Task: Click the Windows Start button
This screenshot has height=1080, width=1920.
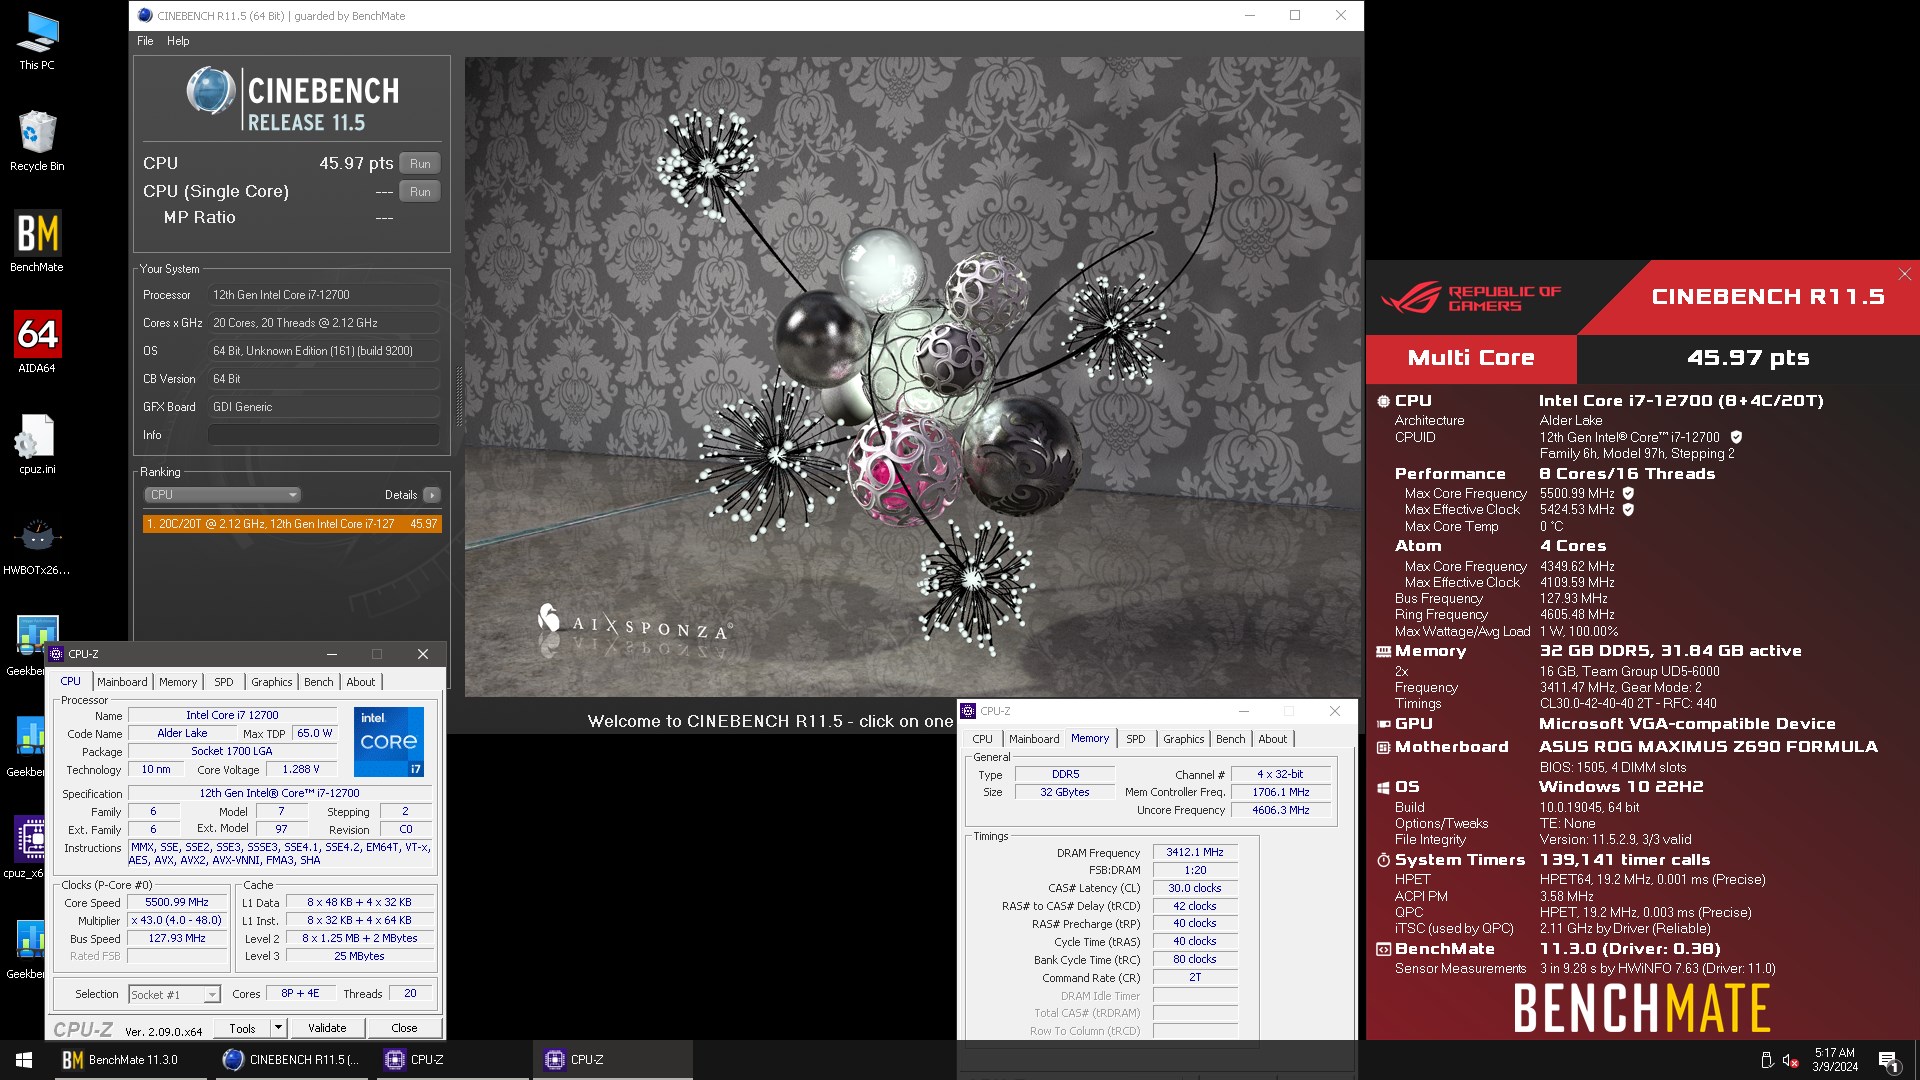Action: [24, 1060]
